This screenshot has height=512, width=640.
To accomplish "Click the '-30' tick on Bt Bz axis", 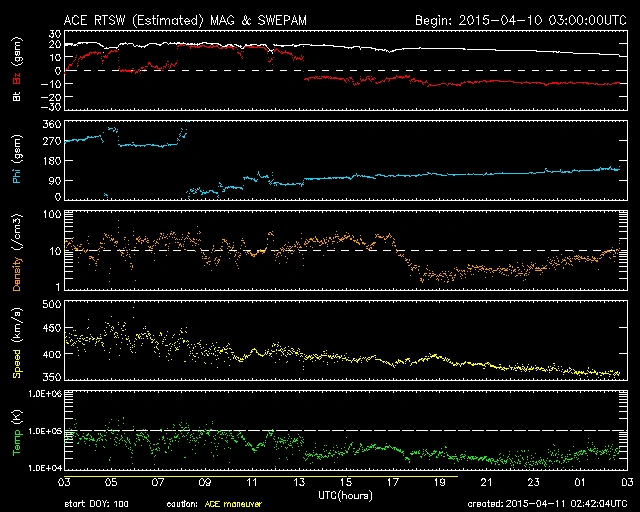I will (52, 107).
